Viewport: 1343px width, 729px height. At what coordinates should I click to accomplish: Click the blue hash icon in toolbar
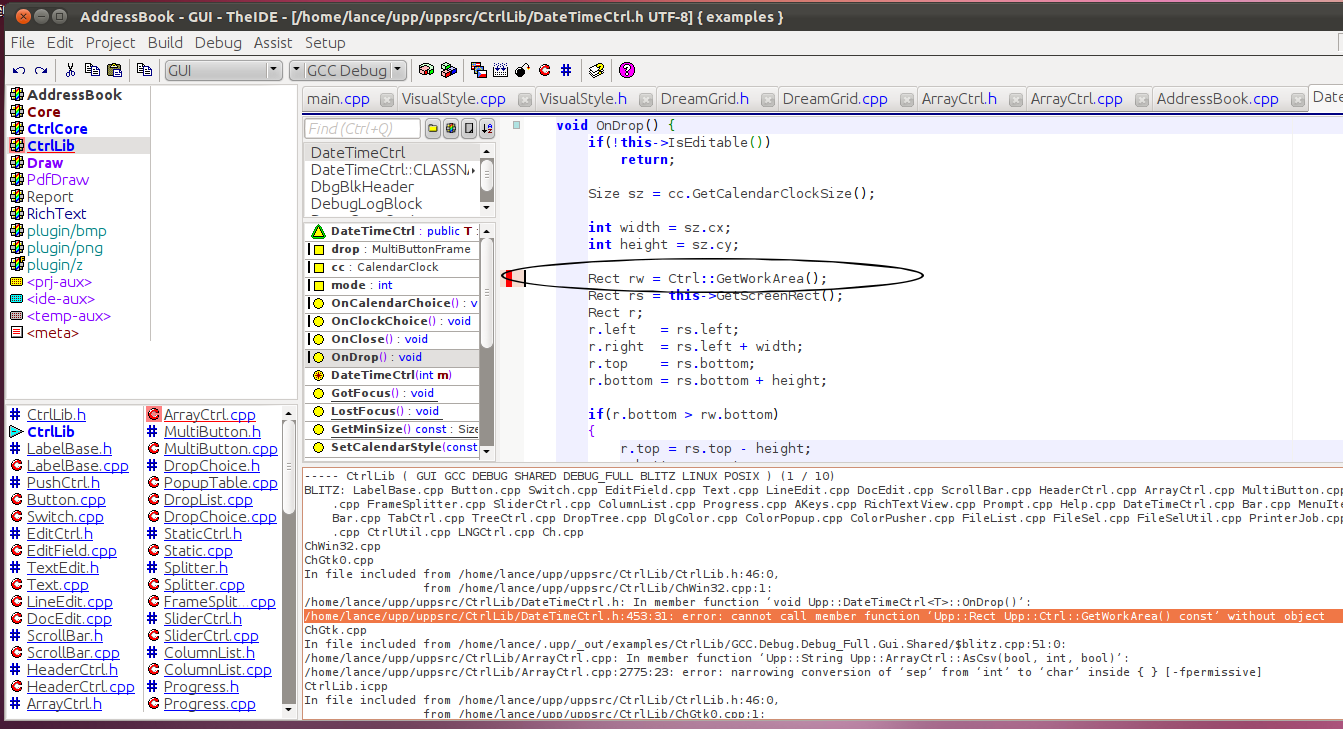tap(566, 70)
